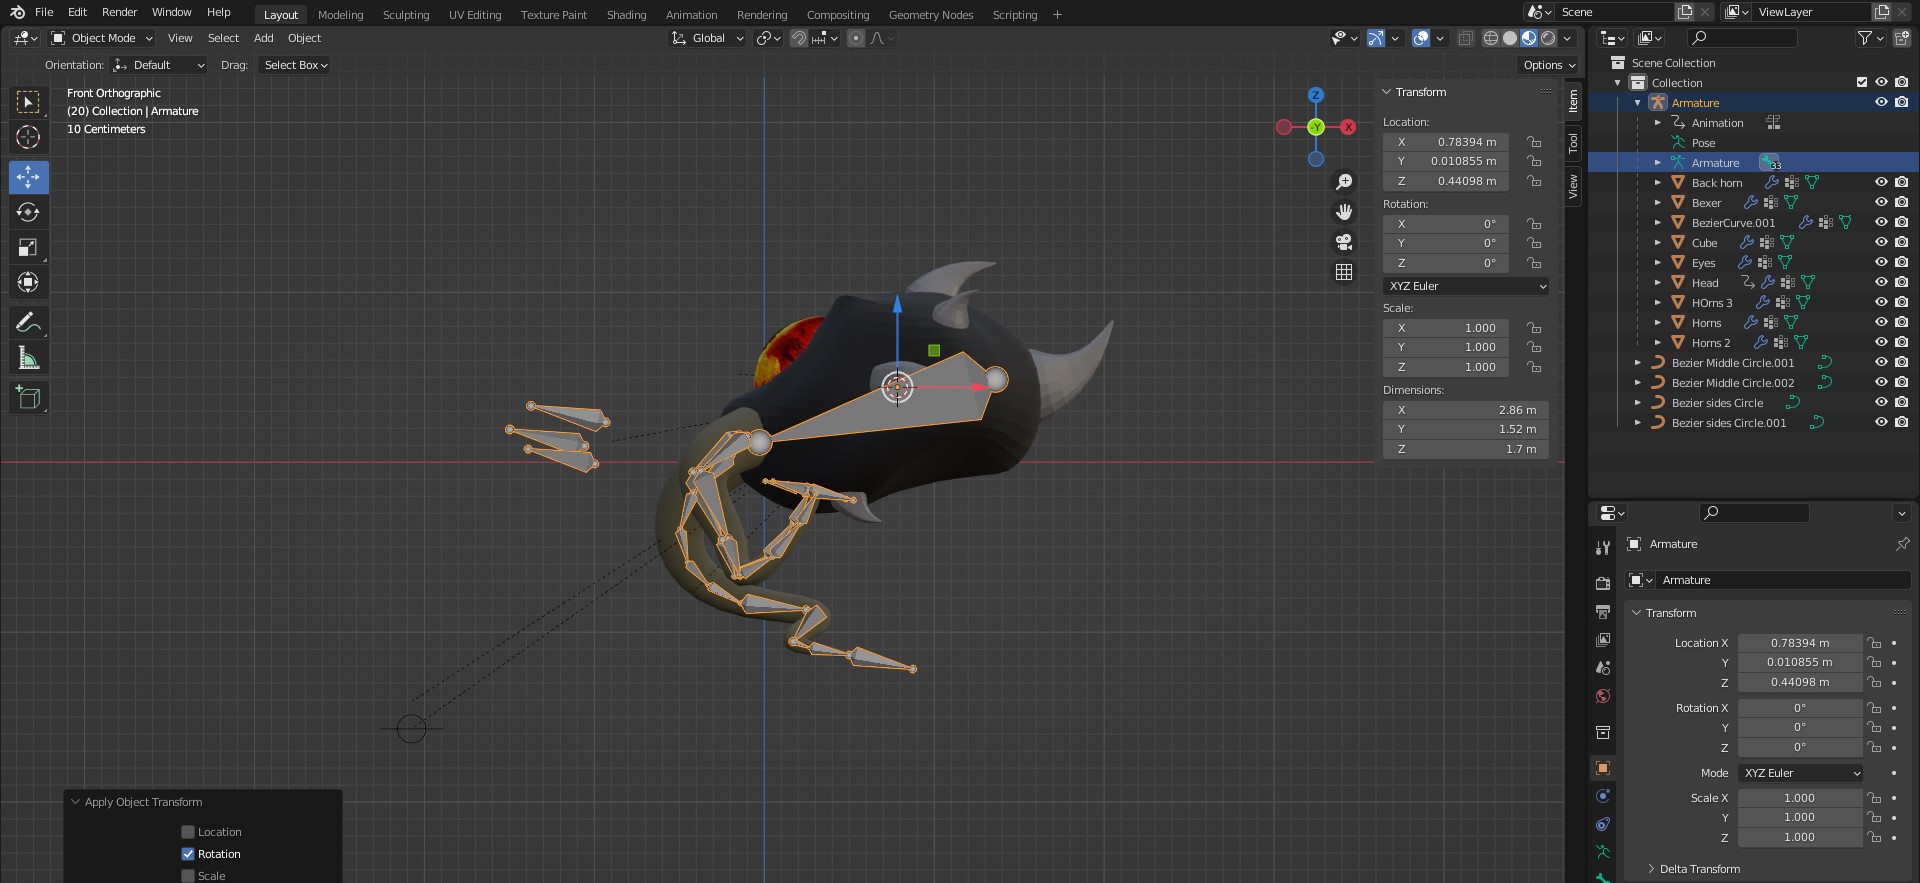
Task: Click the outliner search field
Action: pos(1742,38)
